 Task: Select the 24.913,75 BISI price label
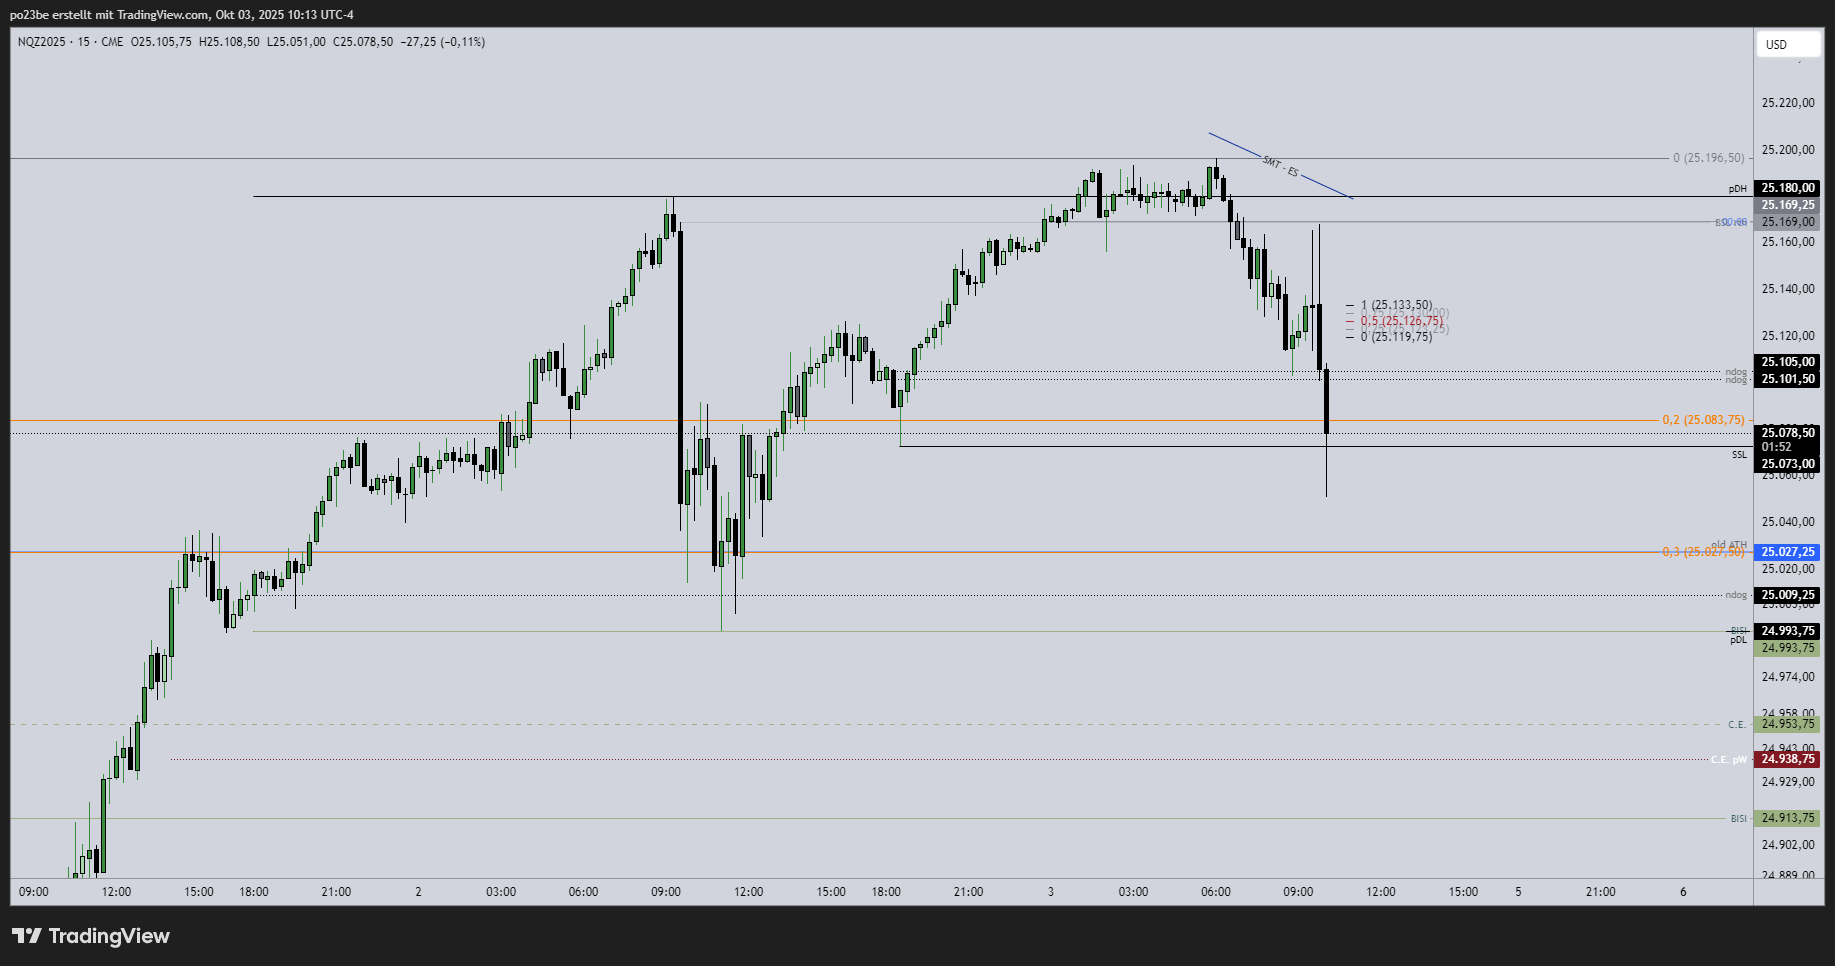[x=1787, y=818]
